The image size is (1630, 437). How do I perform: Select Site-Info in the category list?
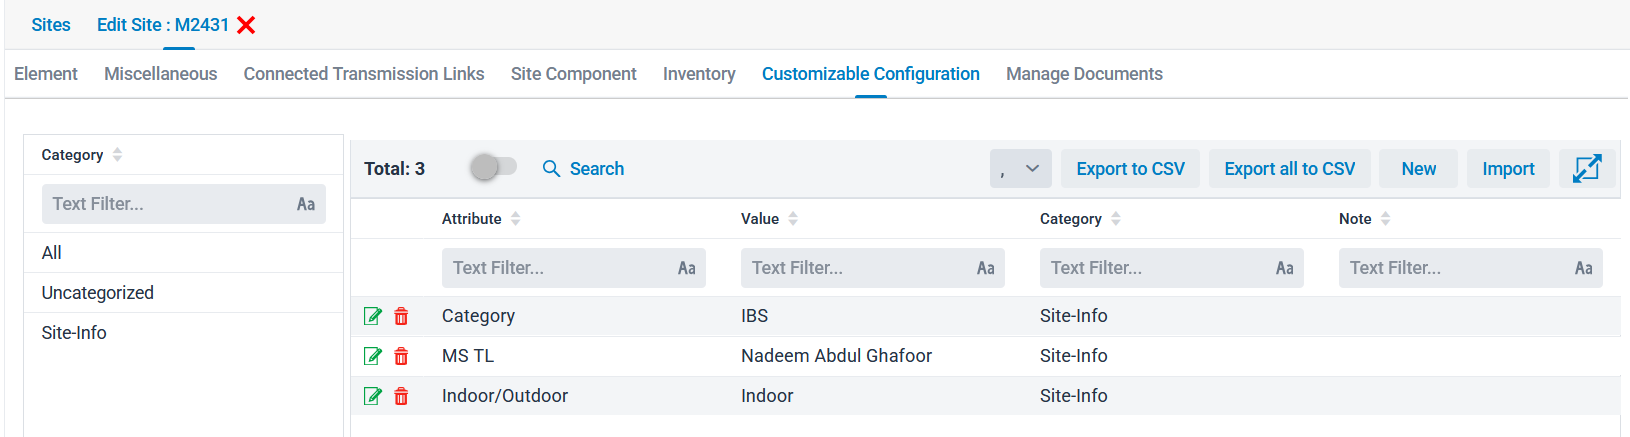point(74,333)
